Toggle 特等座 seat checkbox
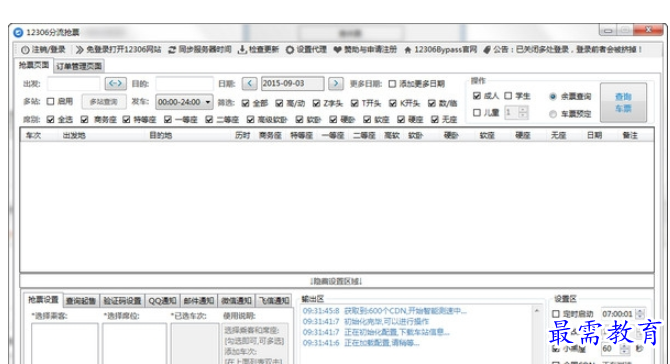 click(x=126, y=119)
